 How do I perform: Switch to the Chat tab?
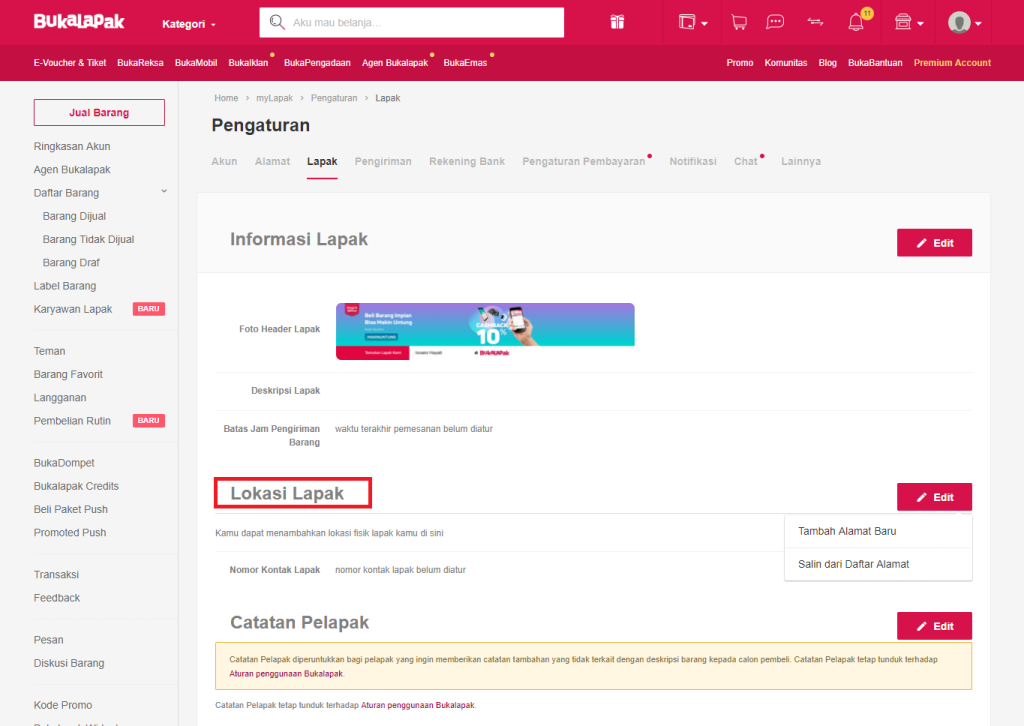[x=746, y=161]
